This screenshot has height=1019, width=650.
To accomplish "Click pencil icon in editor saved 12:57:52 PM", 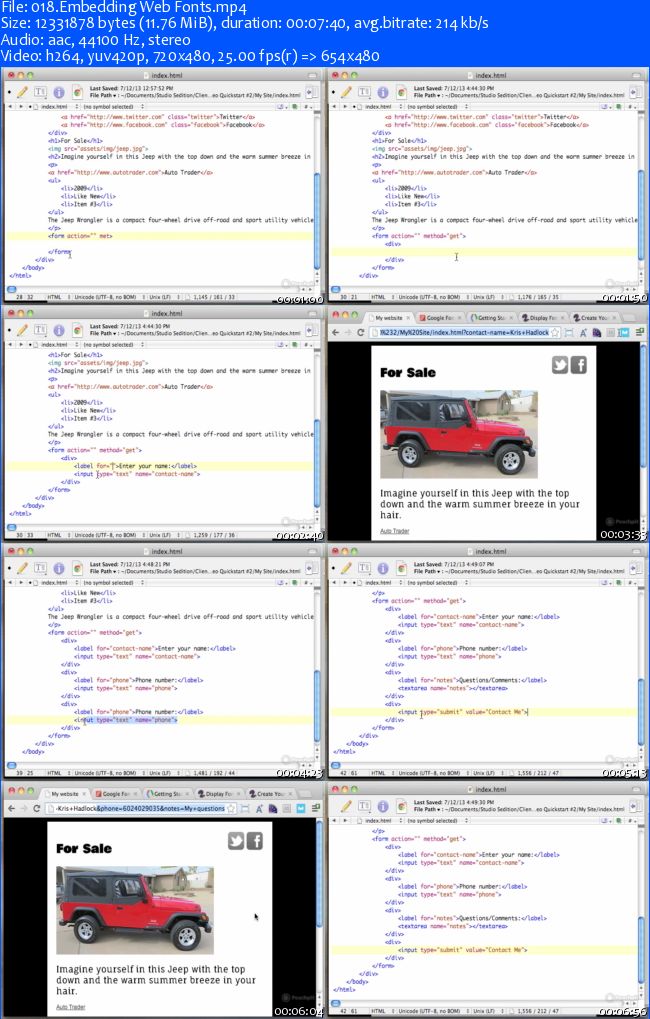I will [x=23, y=92].
